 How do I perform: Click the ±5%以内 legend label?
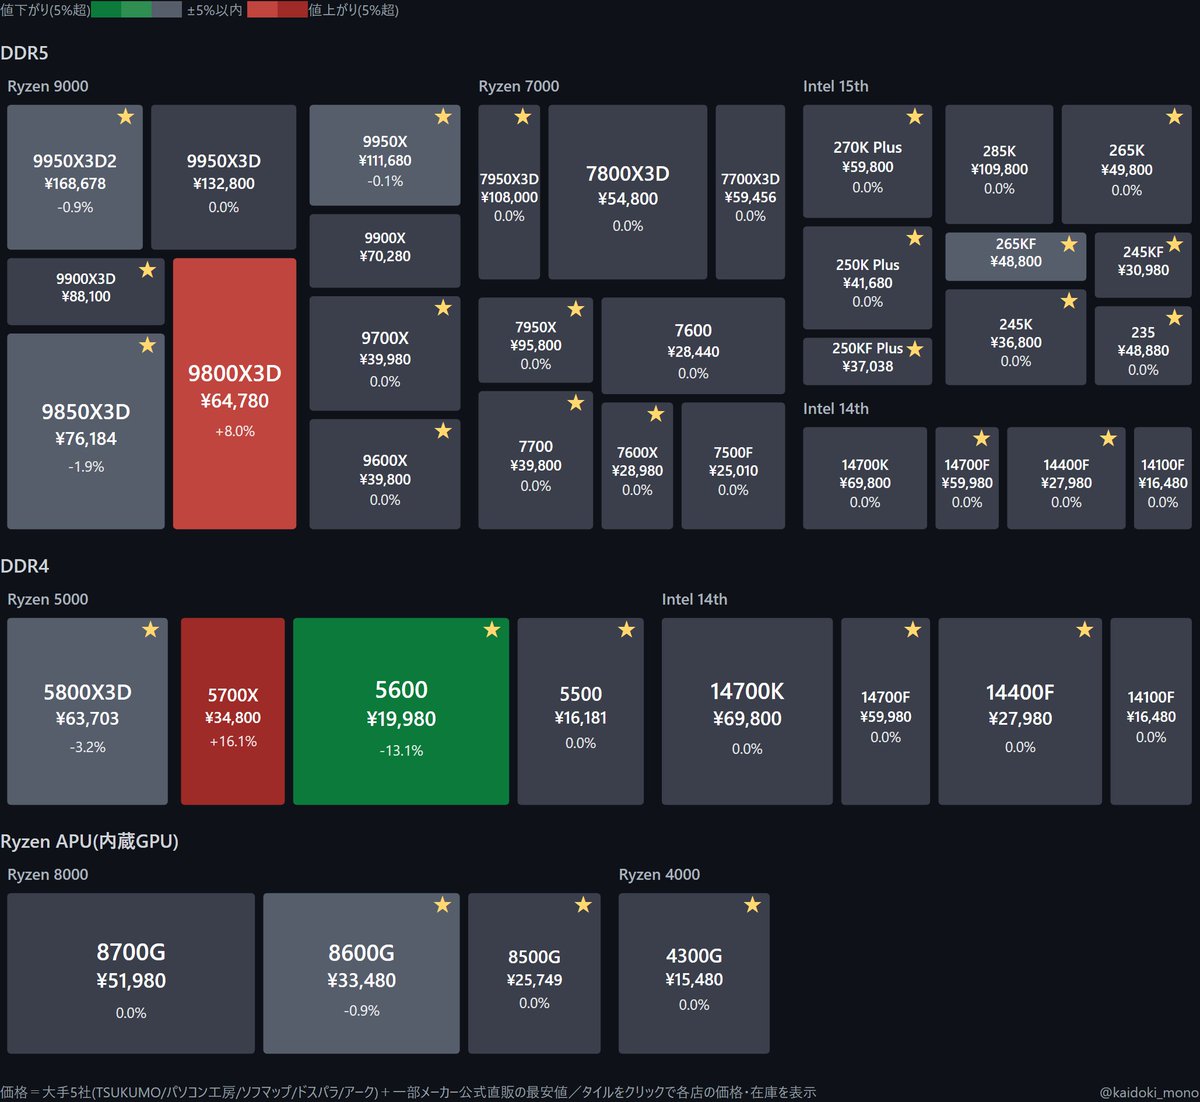pos(215,10)
